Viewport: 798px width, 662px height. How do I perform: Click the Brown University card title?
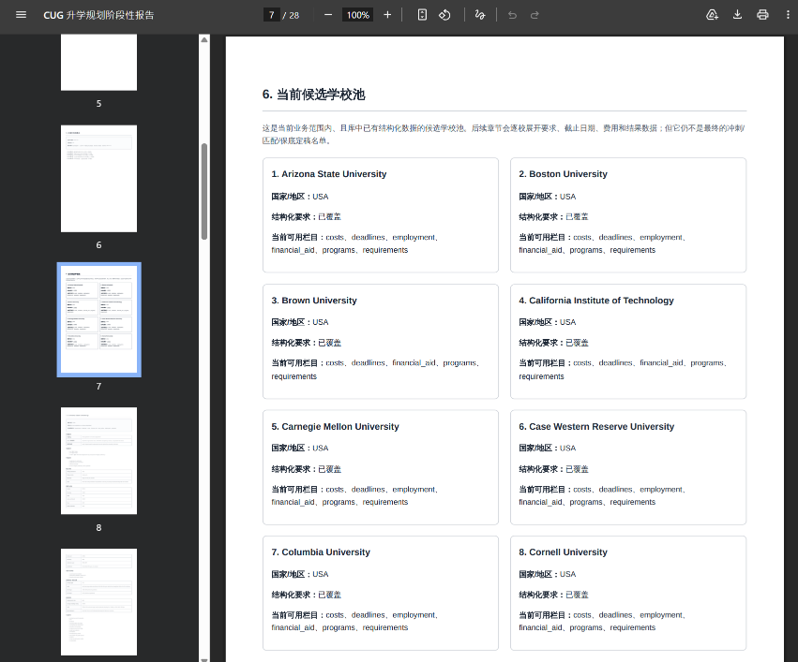(x=314, y=300)
